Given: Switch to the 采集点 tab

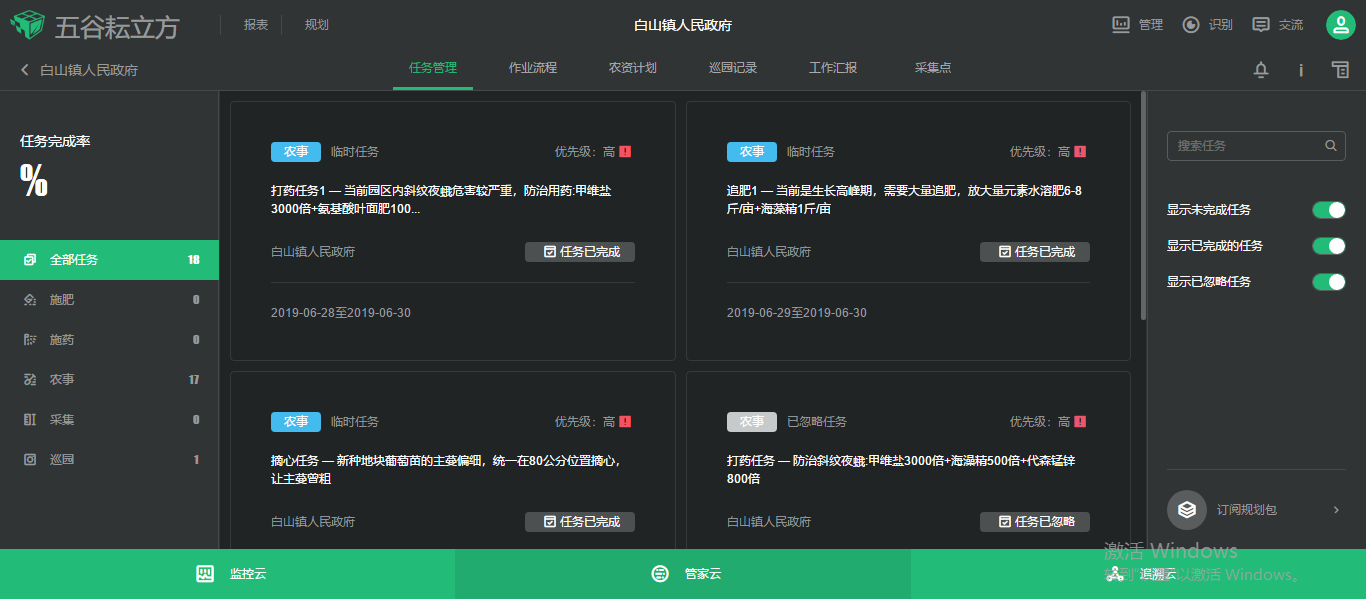Looking at the screenshot, I should coord(933,68).
